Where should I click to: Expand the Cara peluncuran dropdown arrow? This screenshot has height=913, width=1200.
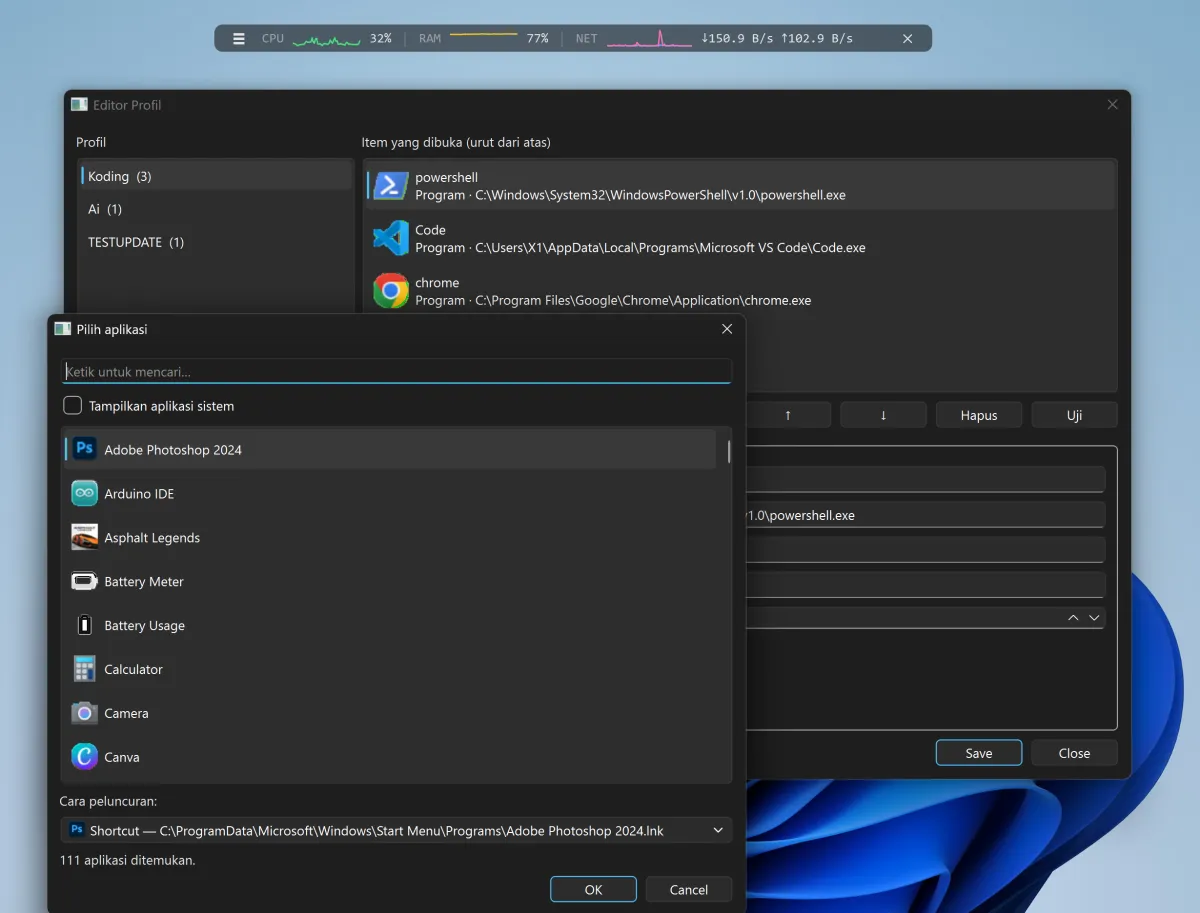click(718, 830)
